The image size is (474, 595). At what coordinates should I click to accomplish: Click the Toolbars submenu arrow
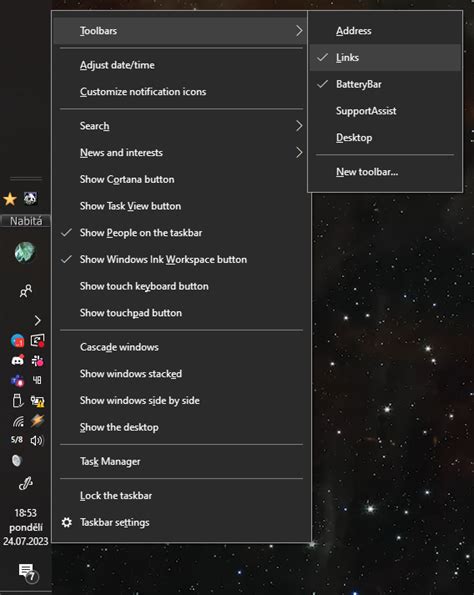point(299,31)
